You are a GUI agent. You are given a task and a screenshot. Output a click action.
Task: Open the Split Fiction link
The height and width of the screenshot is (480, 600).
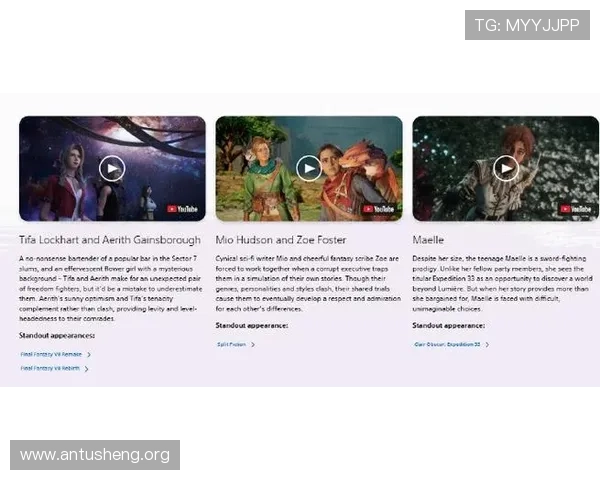[x=231, y=344]
